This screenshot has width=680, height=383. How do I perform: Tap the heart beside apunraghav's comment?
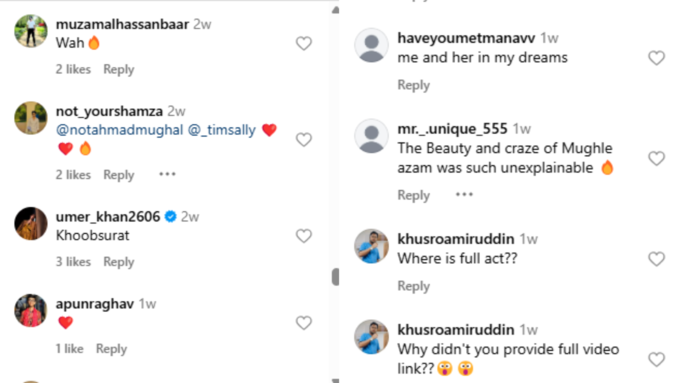(304, 323)
